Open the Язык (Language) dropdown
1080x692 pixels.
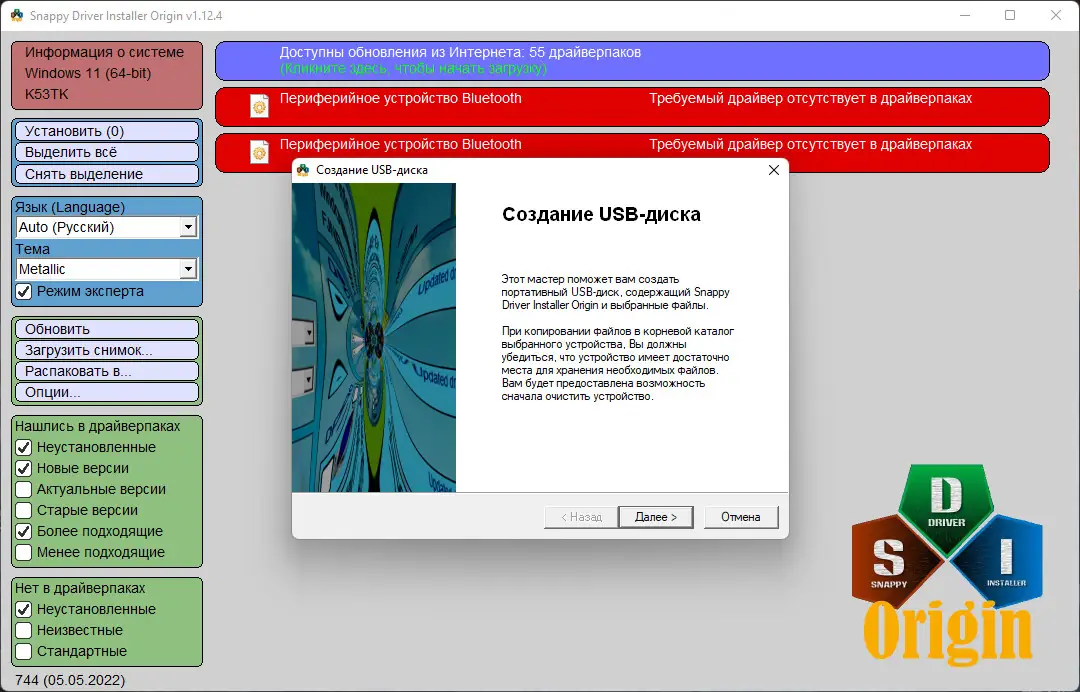point(190,227)
